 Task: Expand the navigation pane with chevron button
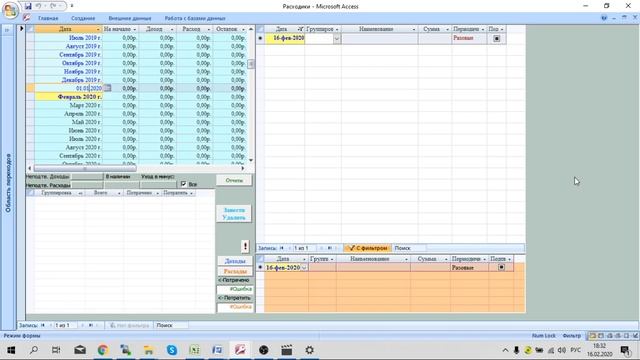click(x=7, y=30)
